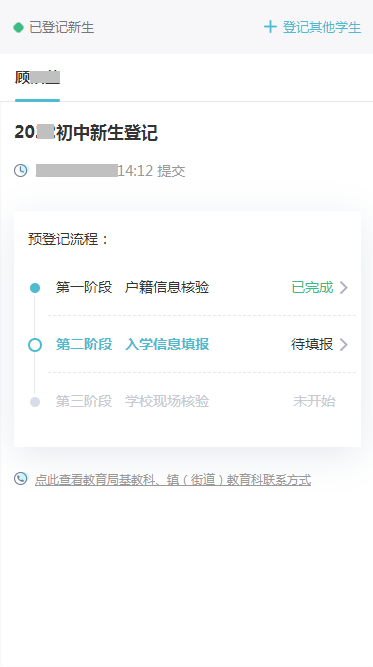The image size is (373, 667).
Task: Click the clock icon beside submission time
Action: pos(21,171)
